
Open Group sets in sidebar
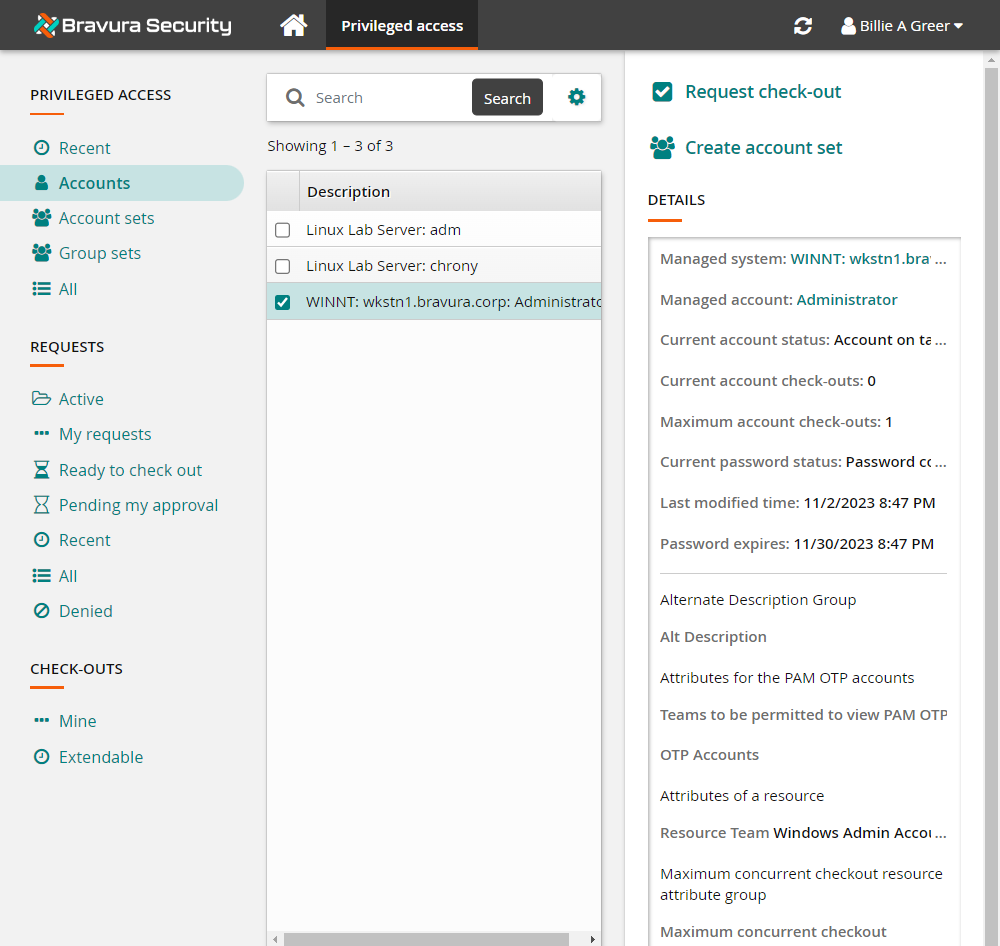click(x=99, y=253)
